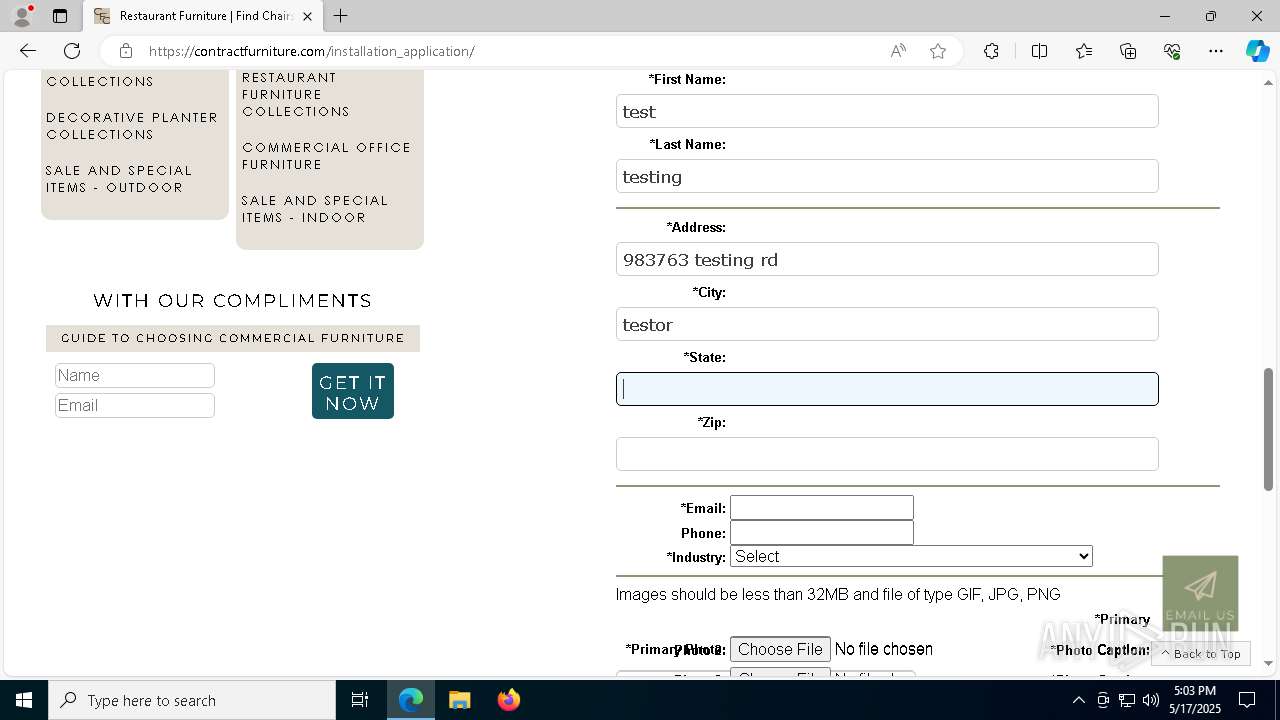Open Split screen icon
Screen dimensions: 1280x720
pos(1039,51)
